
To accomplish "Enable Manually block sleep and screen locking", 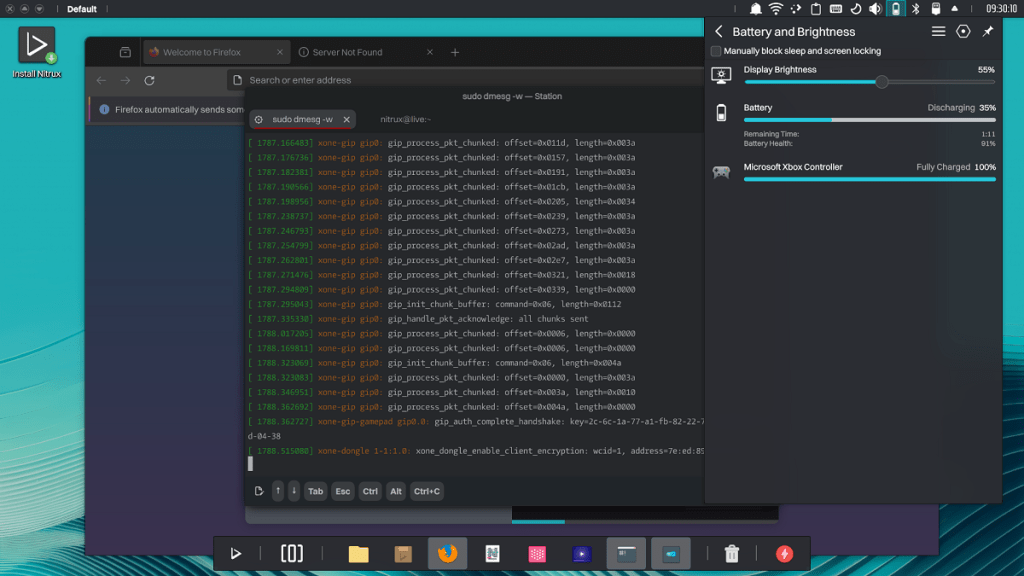I will (x=715, y=50).
